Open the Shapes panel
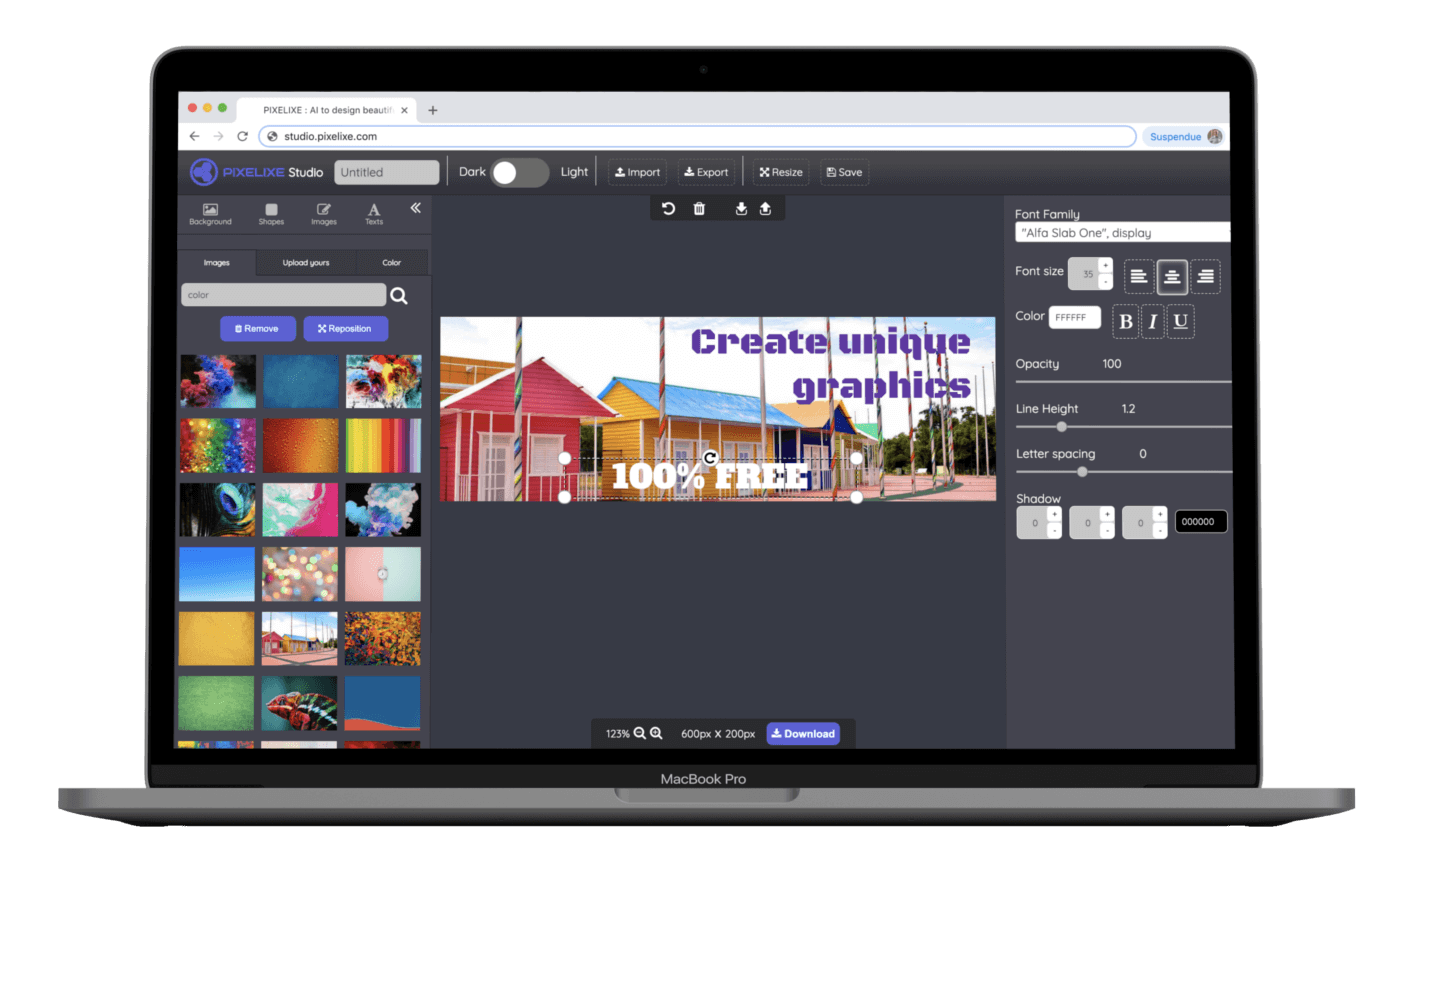1440x992 pixels. pos(271,213)
